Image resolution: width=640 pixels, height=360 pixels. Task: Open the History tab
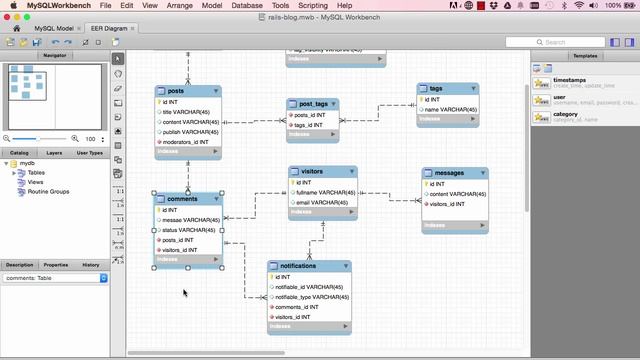(91, 265)
